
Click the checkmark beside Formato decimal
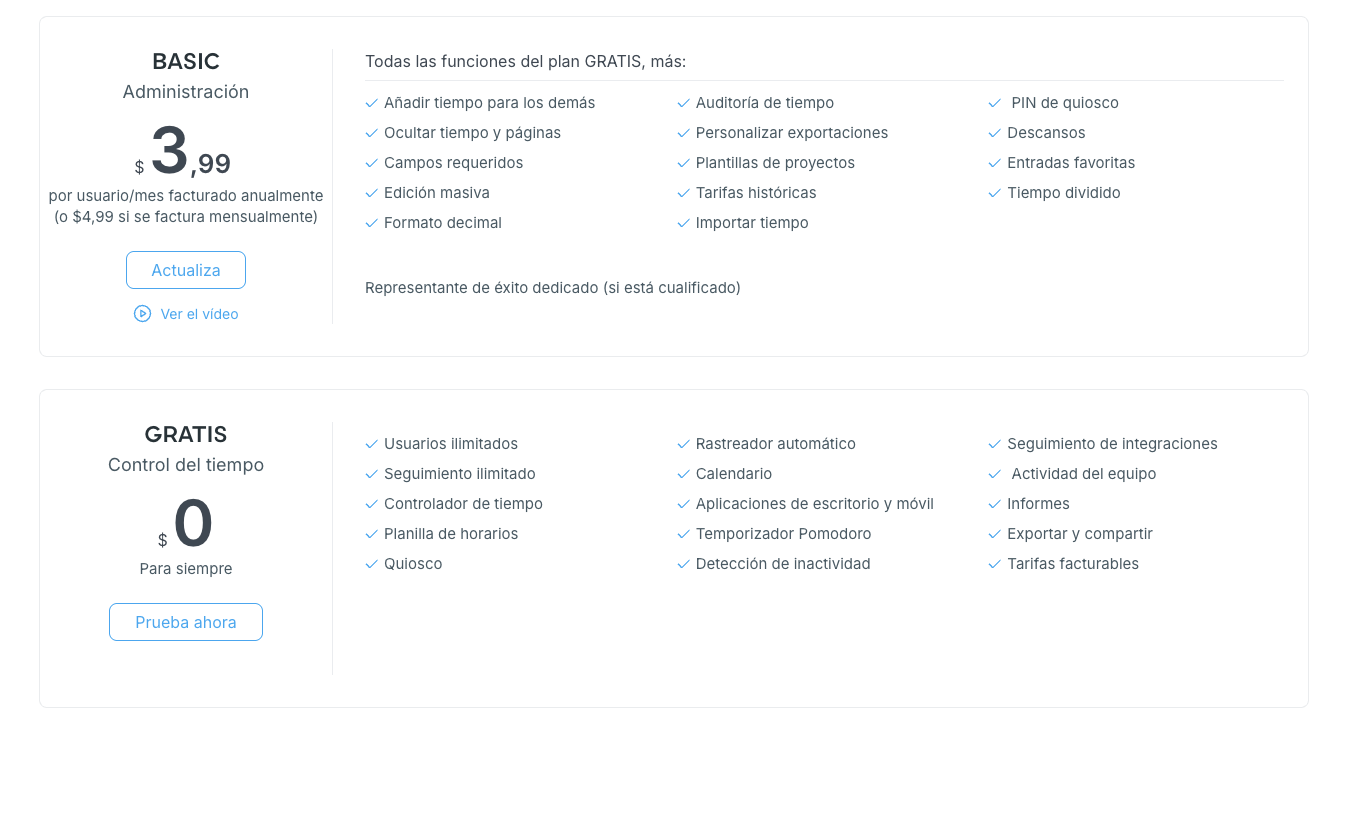coord(371,223)
